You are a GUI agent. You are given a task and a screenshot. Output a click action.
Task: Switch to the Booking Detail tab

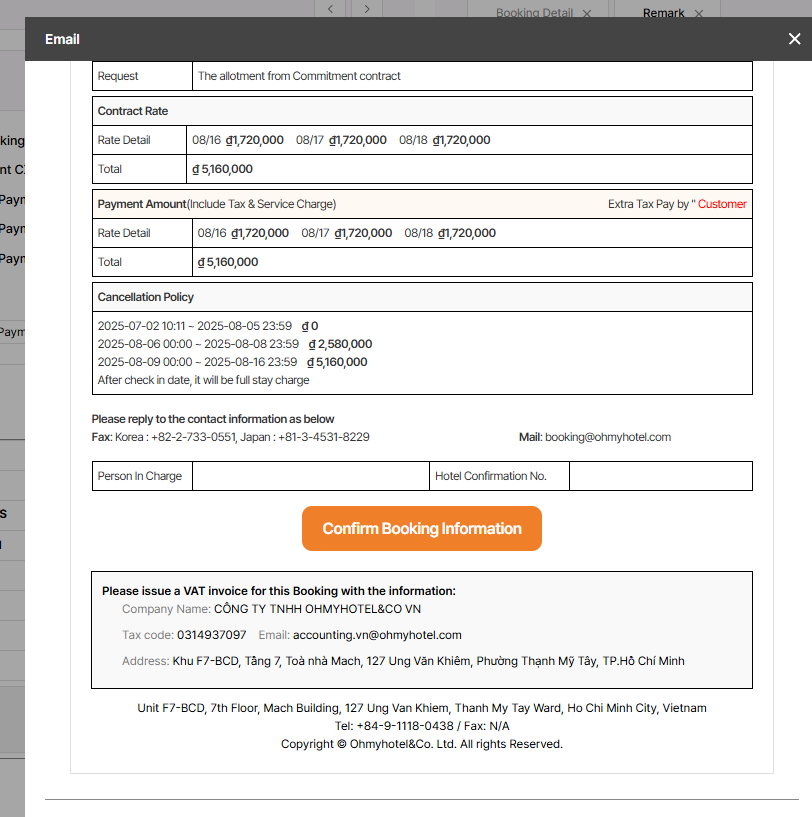click(x=534, y=13)
